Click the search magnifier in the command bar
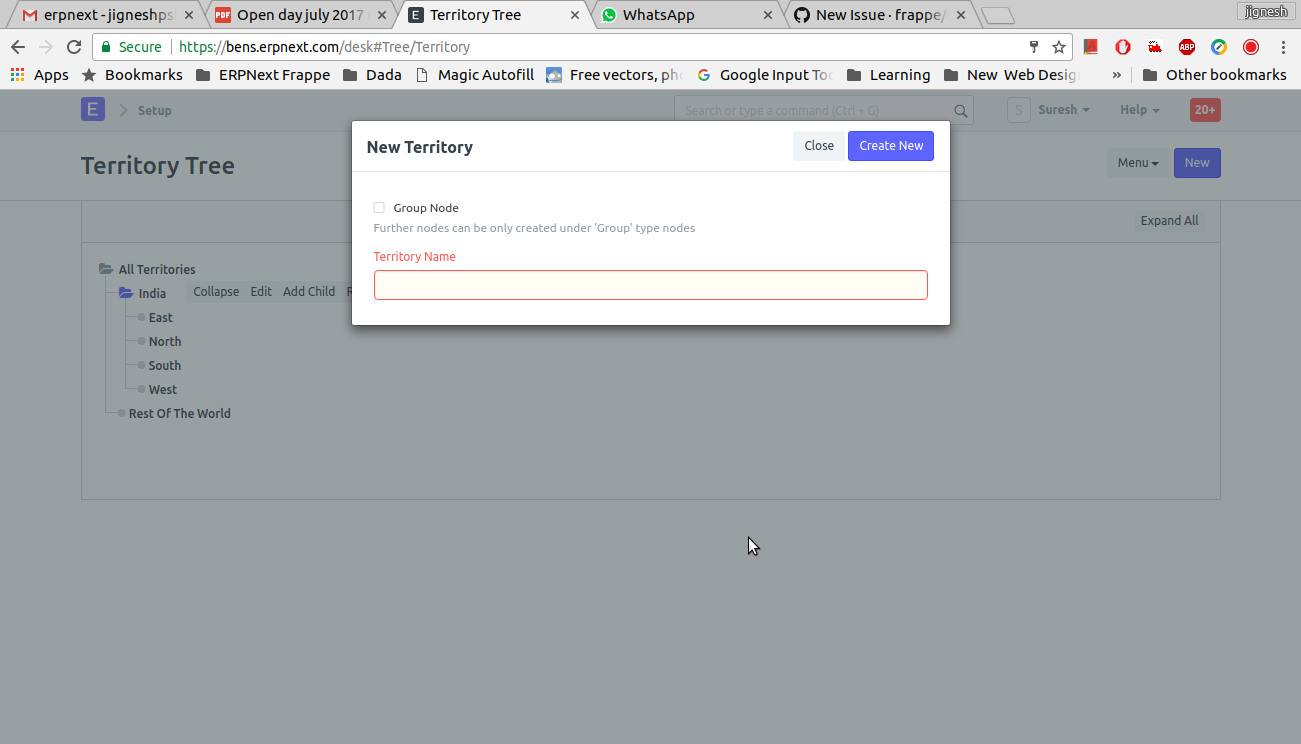 [x=960, y=110]
